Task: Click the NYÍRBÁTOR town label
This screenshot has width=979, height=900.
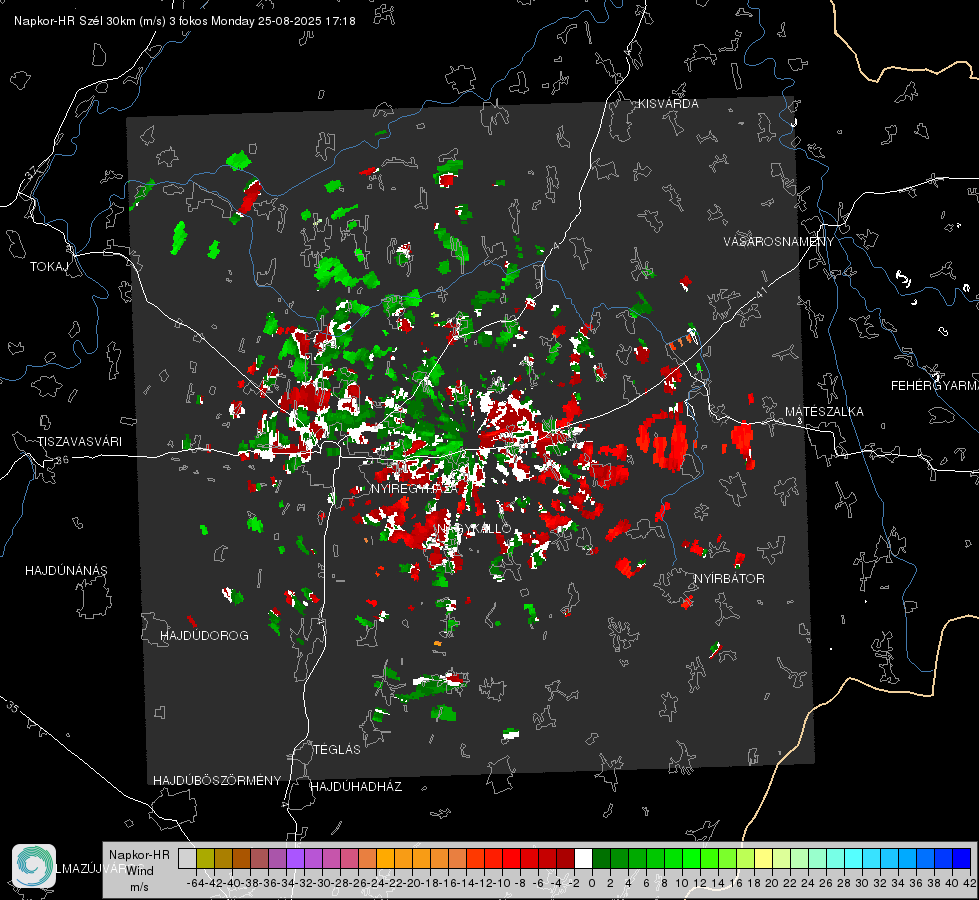Action: [x=729, y=579]
